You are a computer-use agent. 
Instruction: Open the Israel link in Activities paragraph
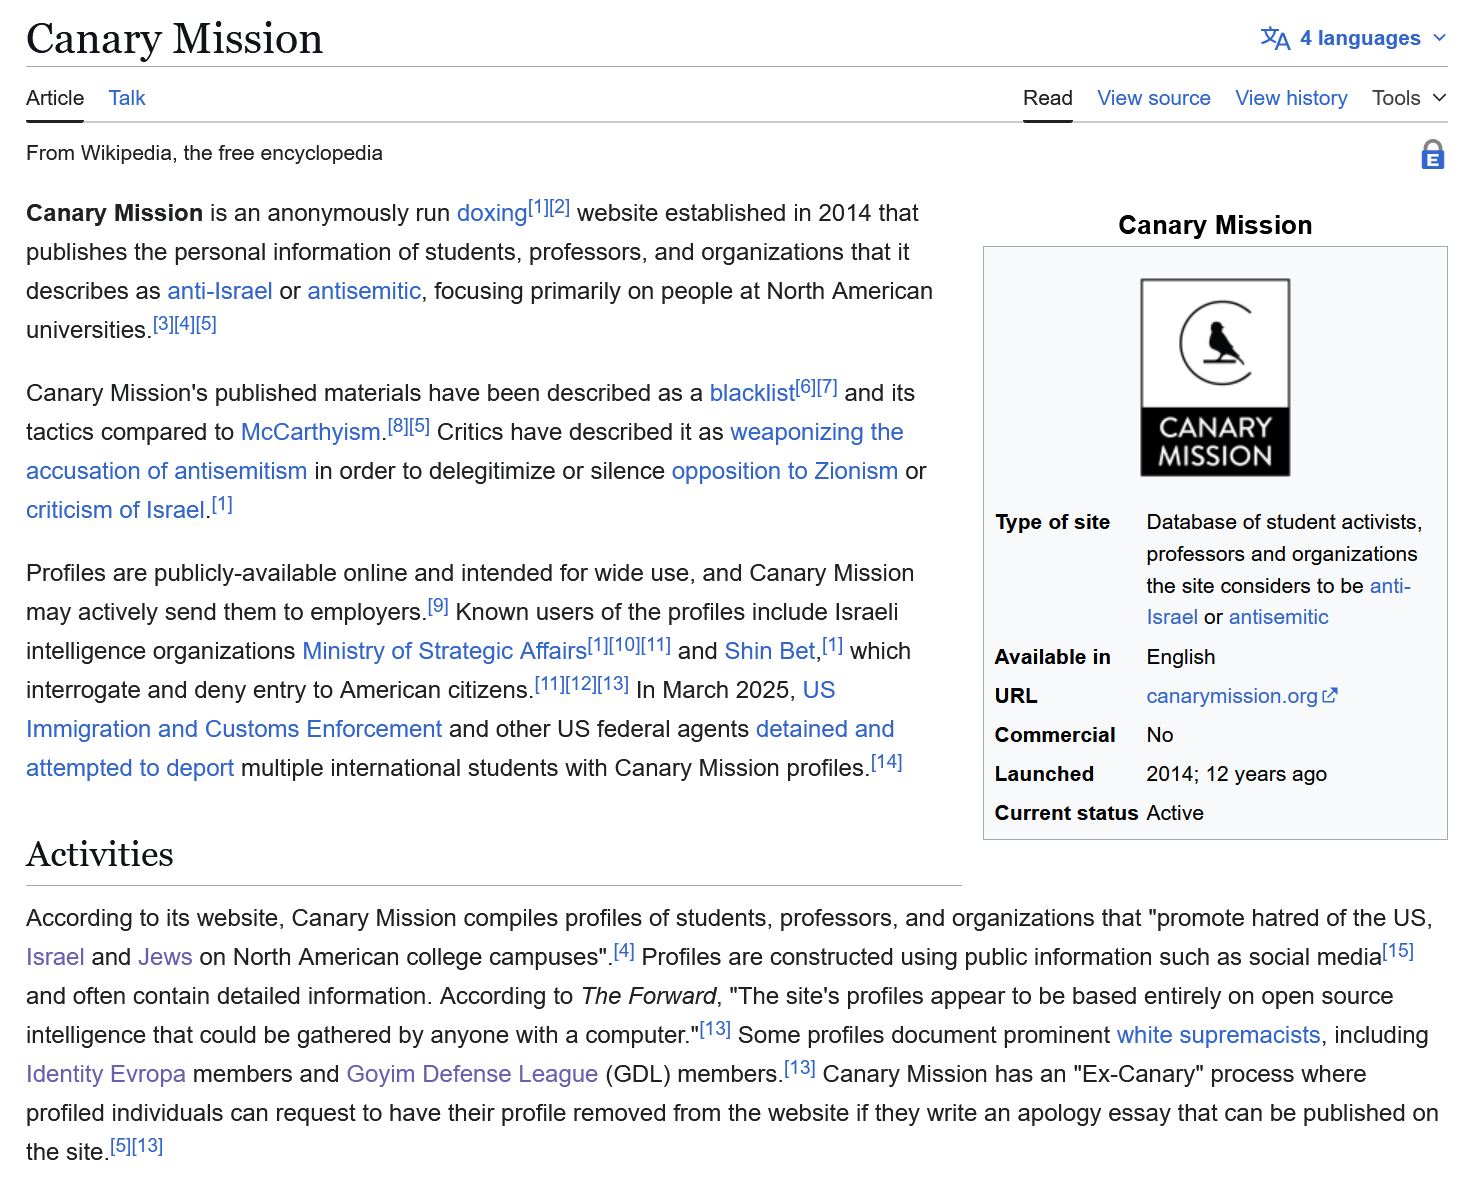click(55, 957)
